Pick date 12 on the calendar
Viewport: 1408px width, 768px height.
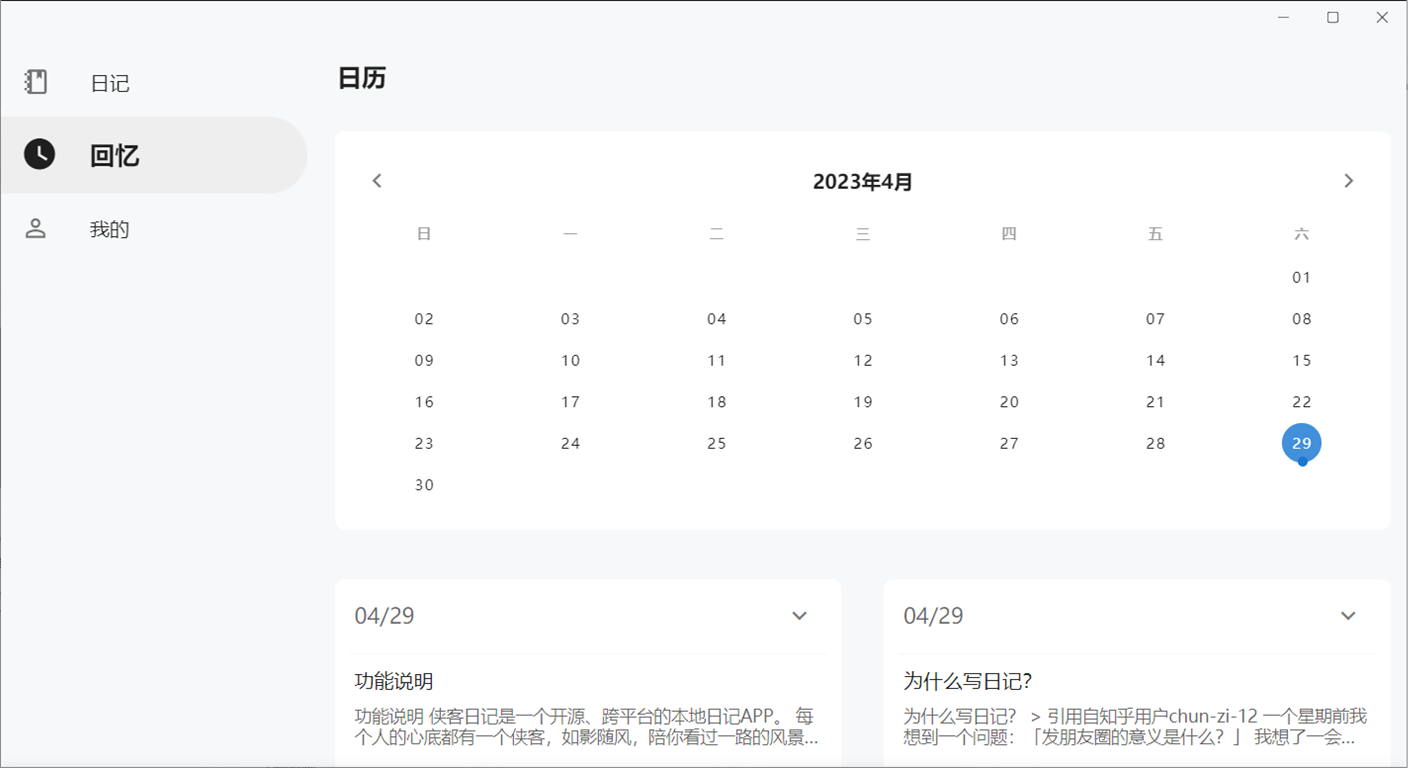coord(863,360)
